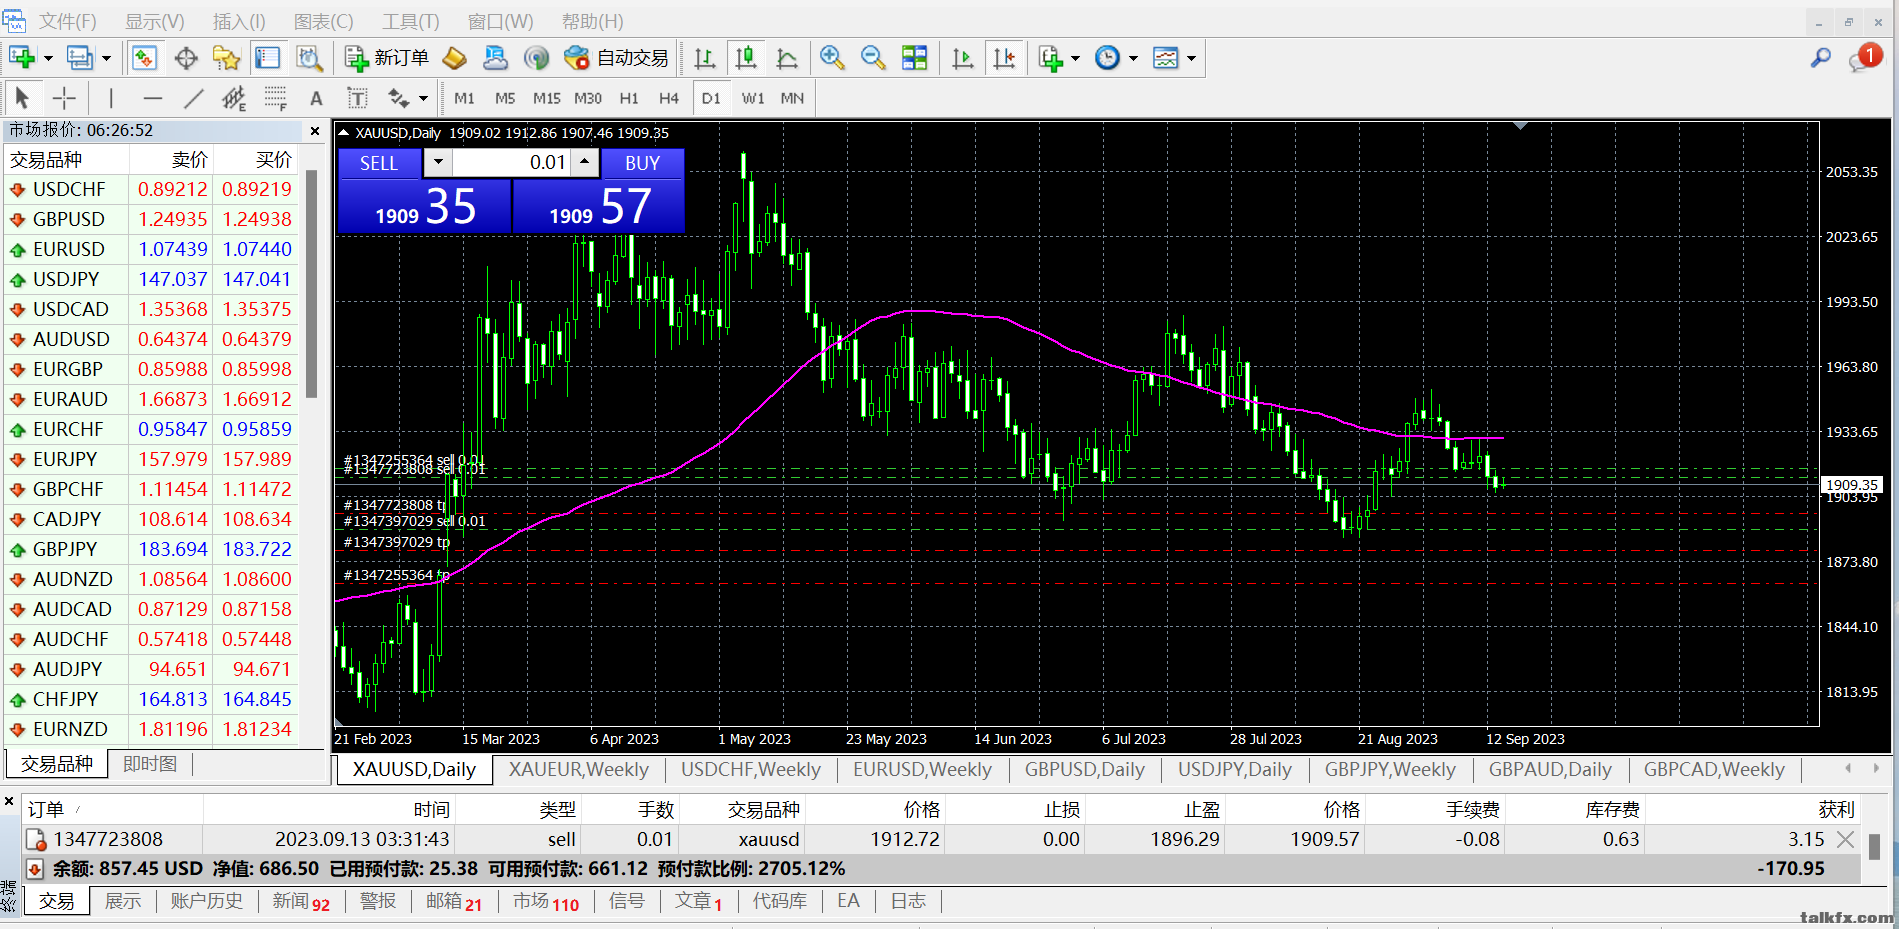Open the chat notification bubble
The width and height of the screenshot is (1899, 929).
[1865, 58]
